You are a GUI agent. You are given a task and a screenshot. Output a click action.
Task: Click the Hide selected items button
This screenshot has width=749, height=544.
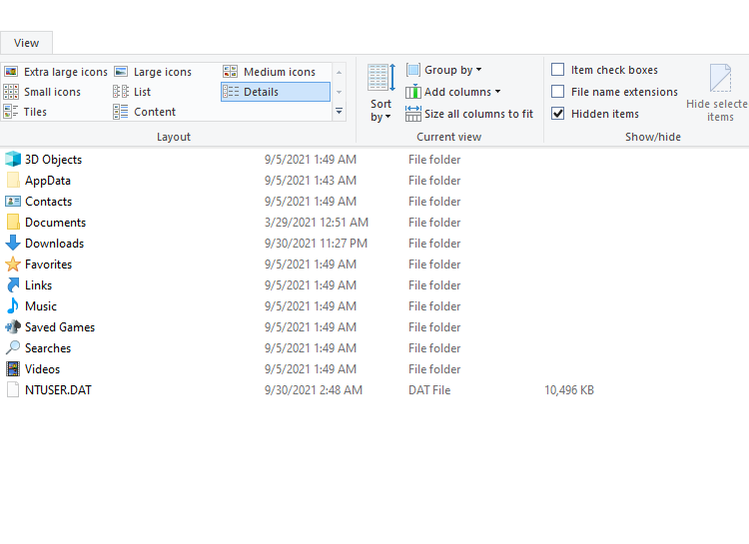point(718,94)
